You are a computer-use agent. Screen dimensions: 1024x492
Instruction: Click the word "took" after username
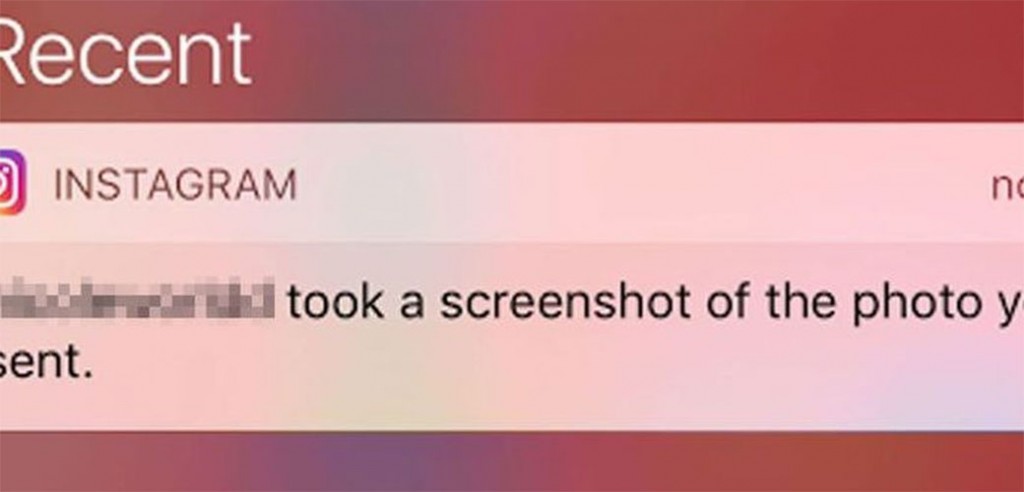click(x=335, y=302)
